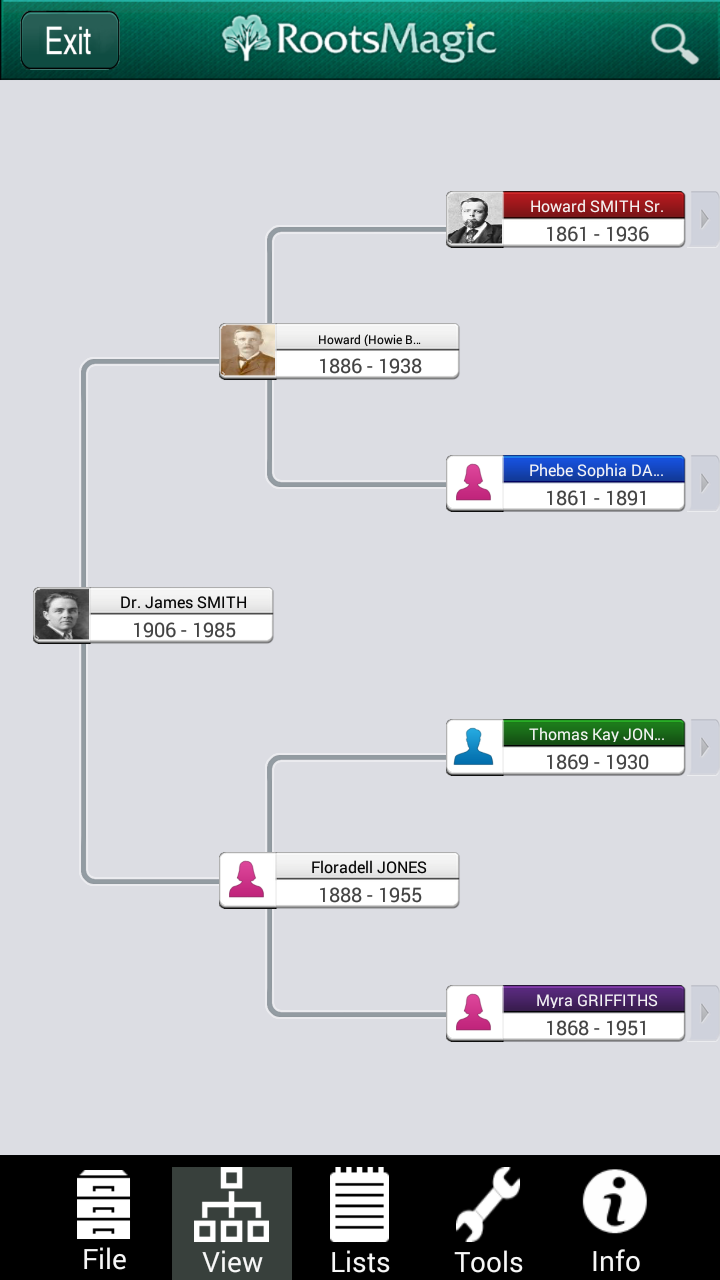Select the pink female icon for Phebe Sophia
This screenshot has height=1280, width=720.
coord(474,482)
